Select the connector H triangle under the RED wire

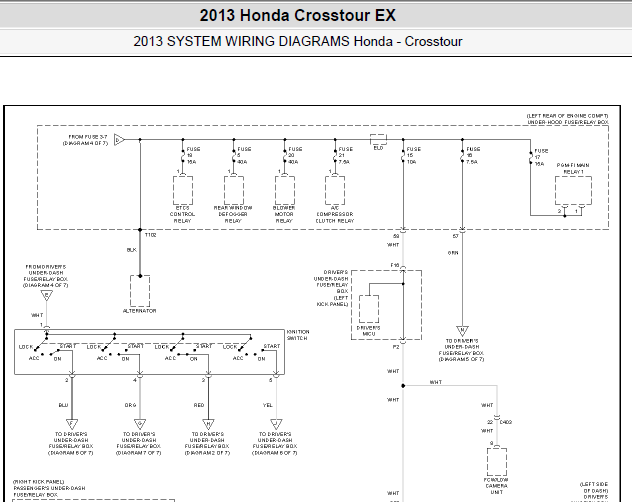click(x=208, y=424)
